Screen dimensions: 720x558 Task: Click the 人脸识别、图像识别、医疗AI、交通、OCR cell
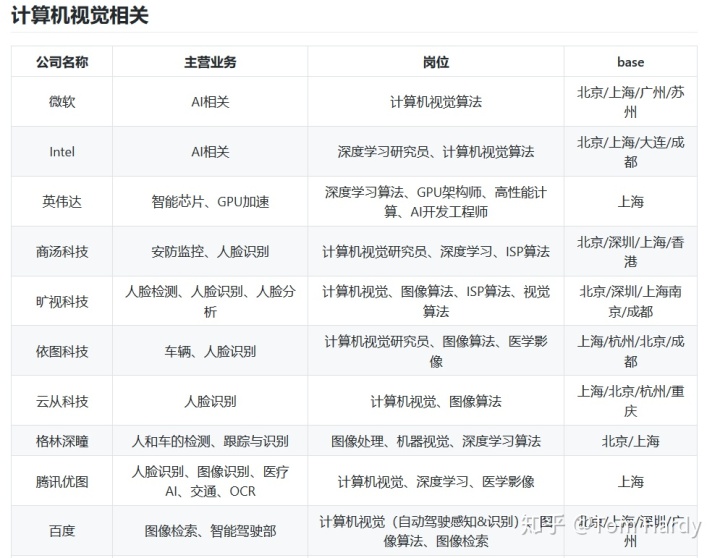(x=210, y=482)
